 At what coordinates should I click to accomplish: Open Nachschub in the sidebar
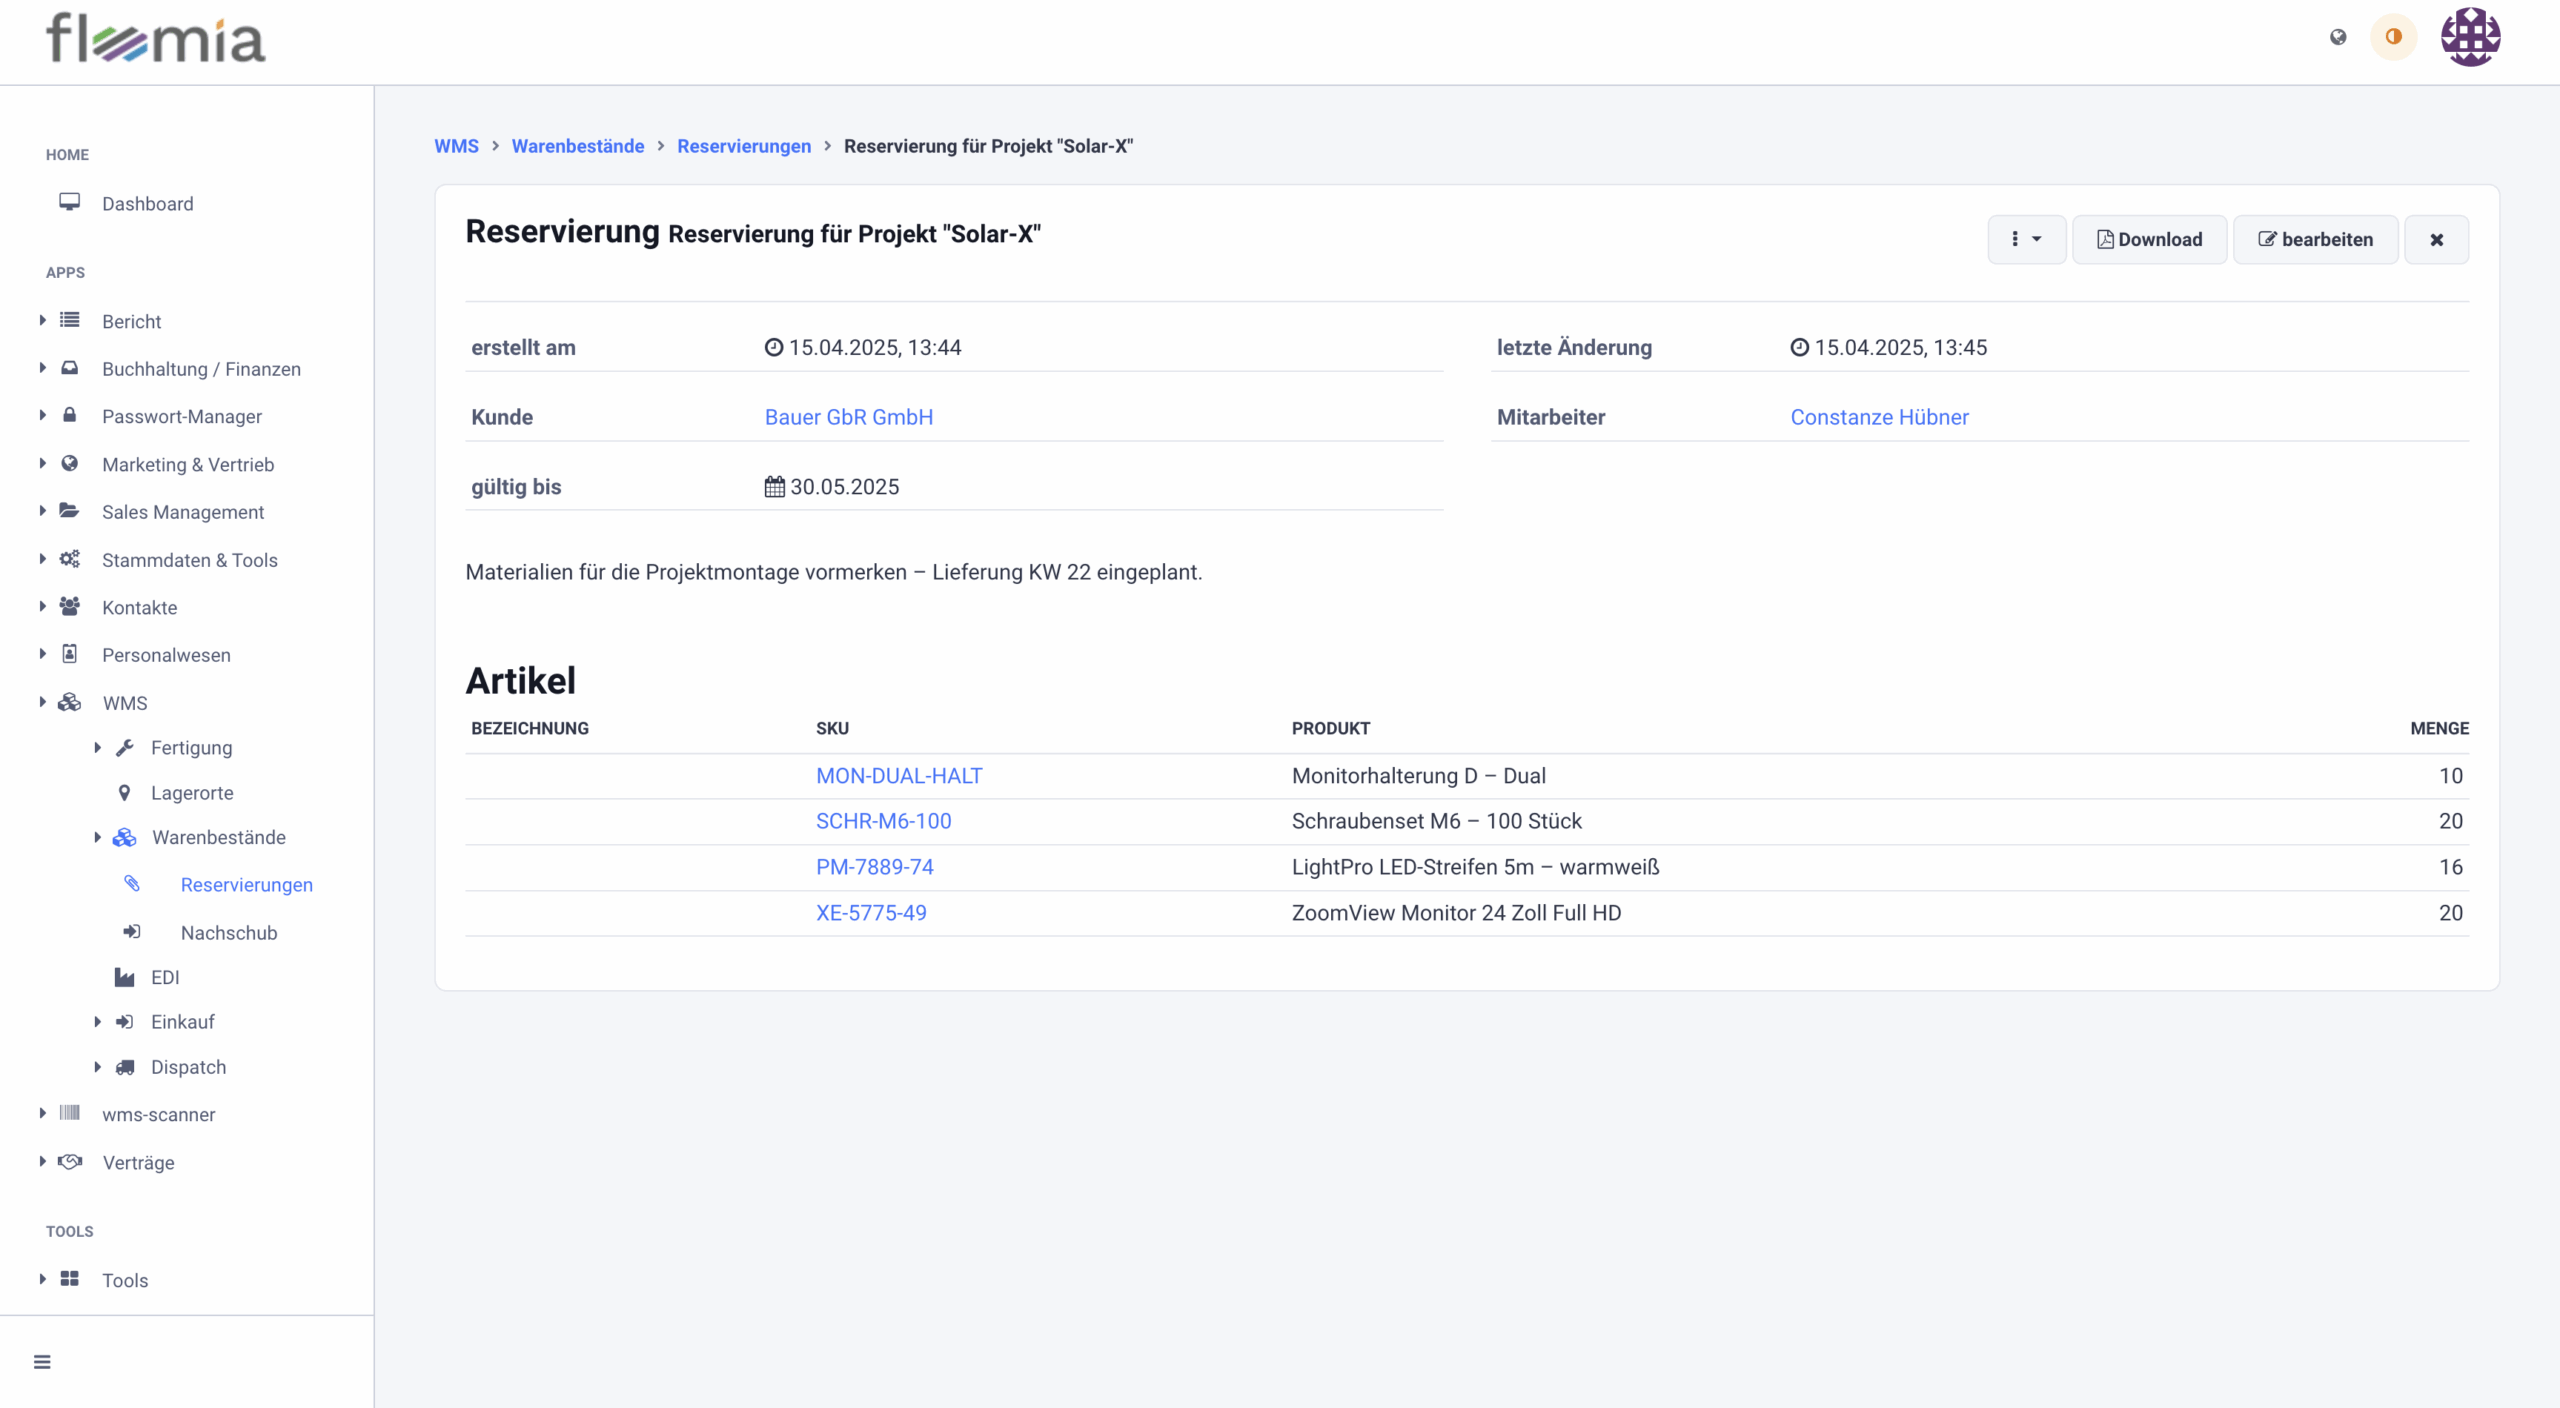tap(229, 932)
